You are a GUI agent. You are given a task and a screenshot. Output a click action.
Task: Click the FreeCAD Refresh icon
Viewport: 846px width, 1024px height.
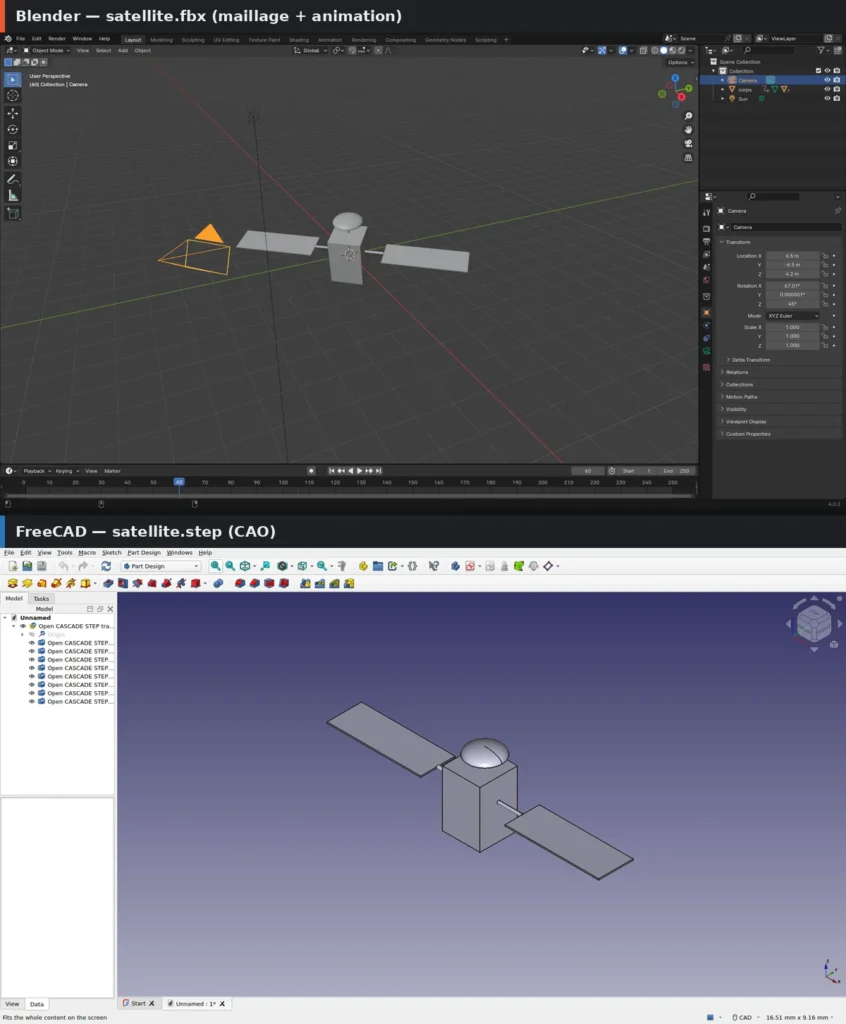pyautogui.click(x=106, y=566)
